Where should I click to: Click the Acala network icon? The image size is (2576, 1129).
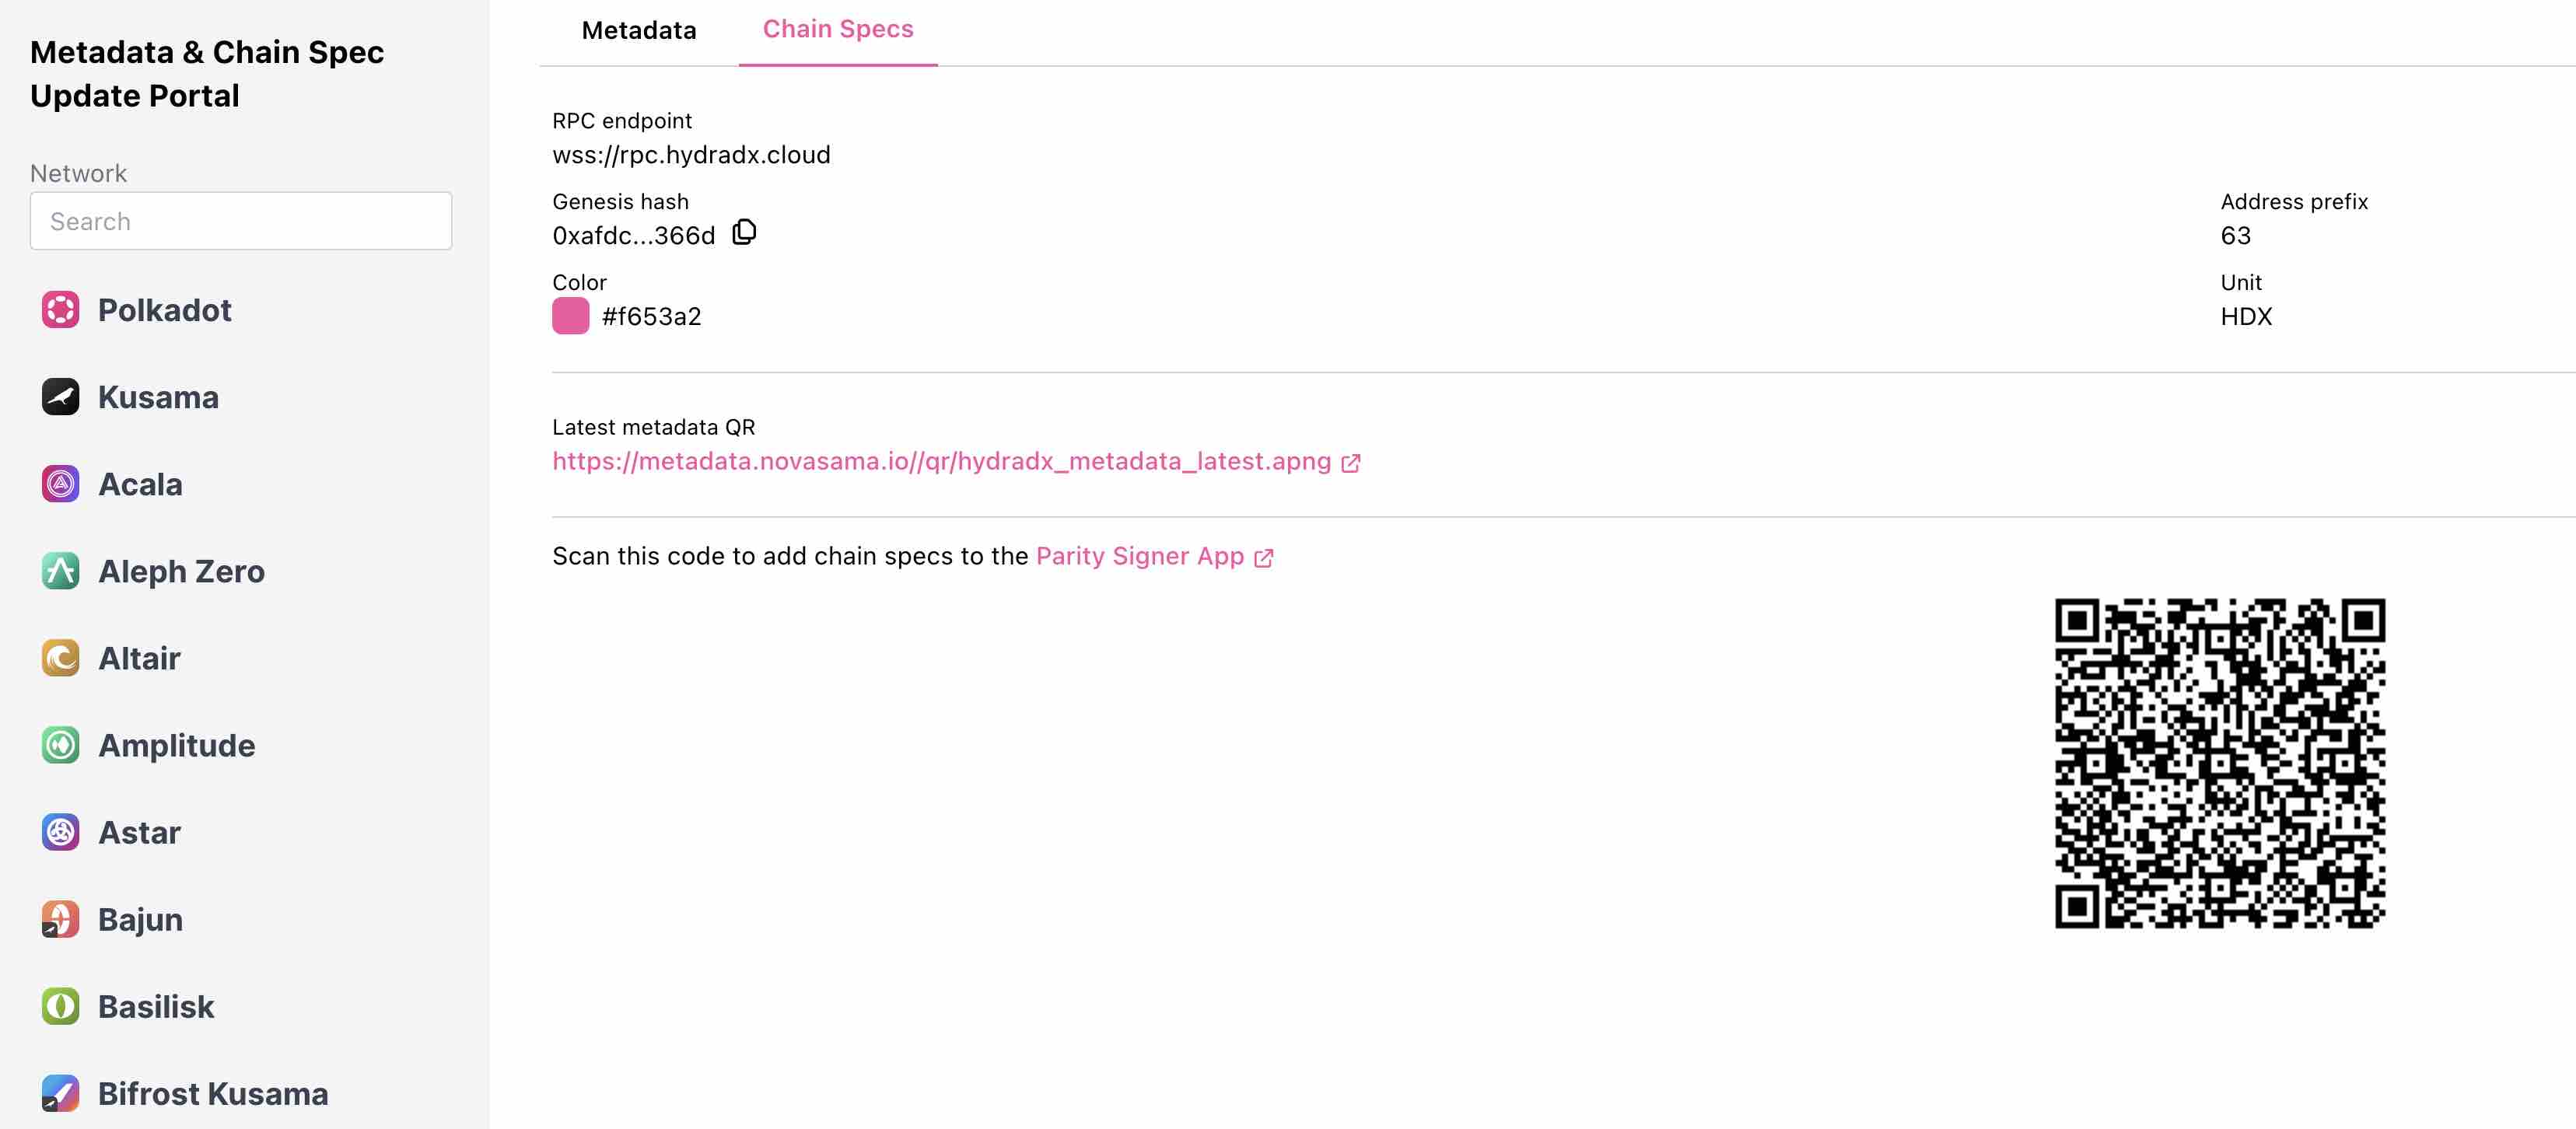click(60, 484)
